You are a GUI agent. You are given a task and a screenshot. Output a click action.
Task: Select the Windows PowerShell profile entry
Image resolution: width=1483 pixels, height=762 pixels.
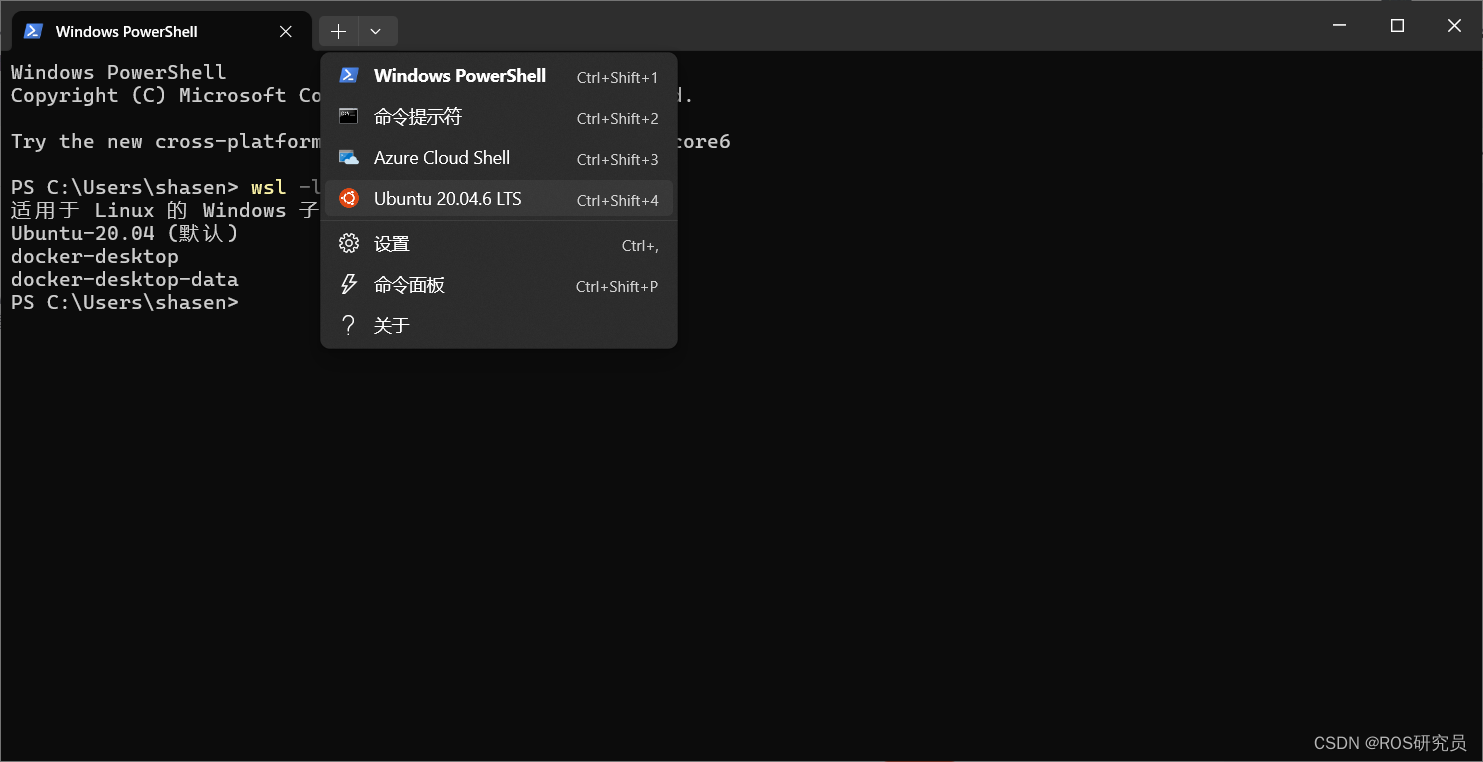[x=499, y=76]
